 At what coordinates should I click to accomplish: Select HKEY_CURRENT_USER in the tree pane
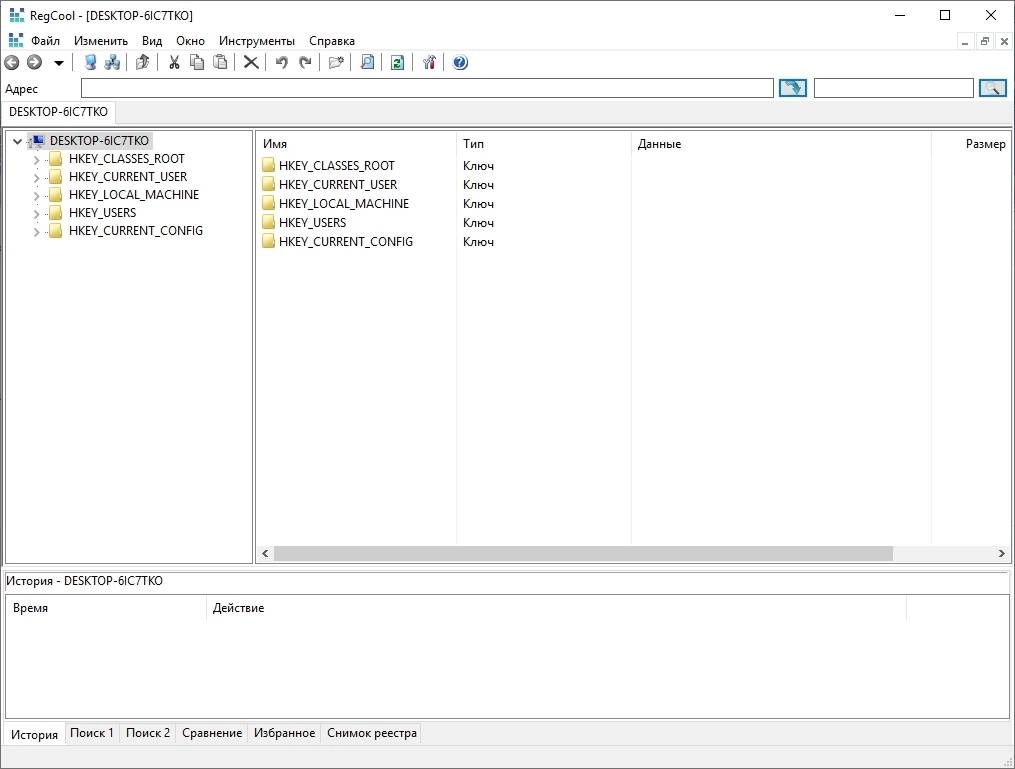128,177
